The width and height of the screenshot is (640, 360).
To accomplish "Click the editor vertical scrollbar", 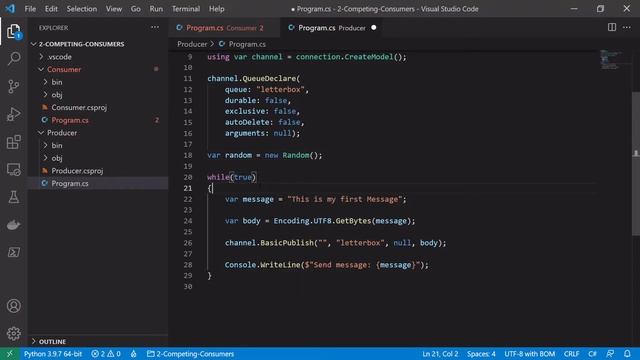I will (x=636, y=163).
